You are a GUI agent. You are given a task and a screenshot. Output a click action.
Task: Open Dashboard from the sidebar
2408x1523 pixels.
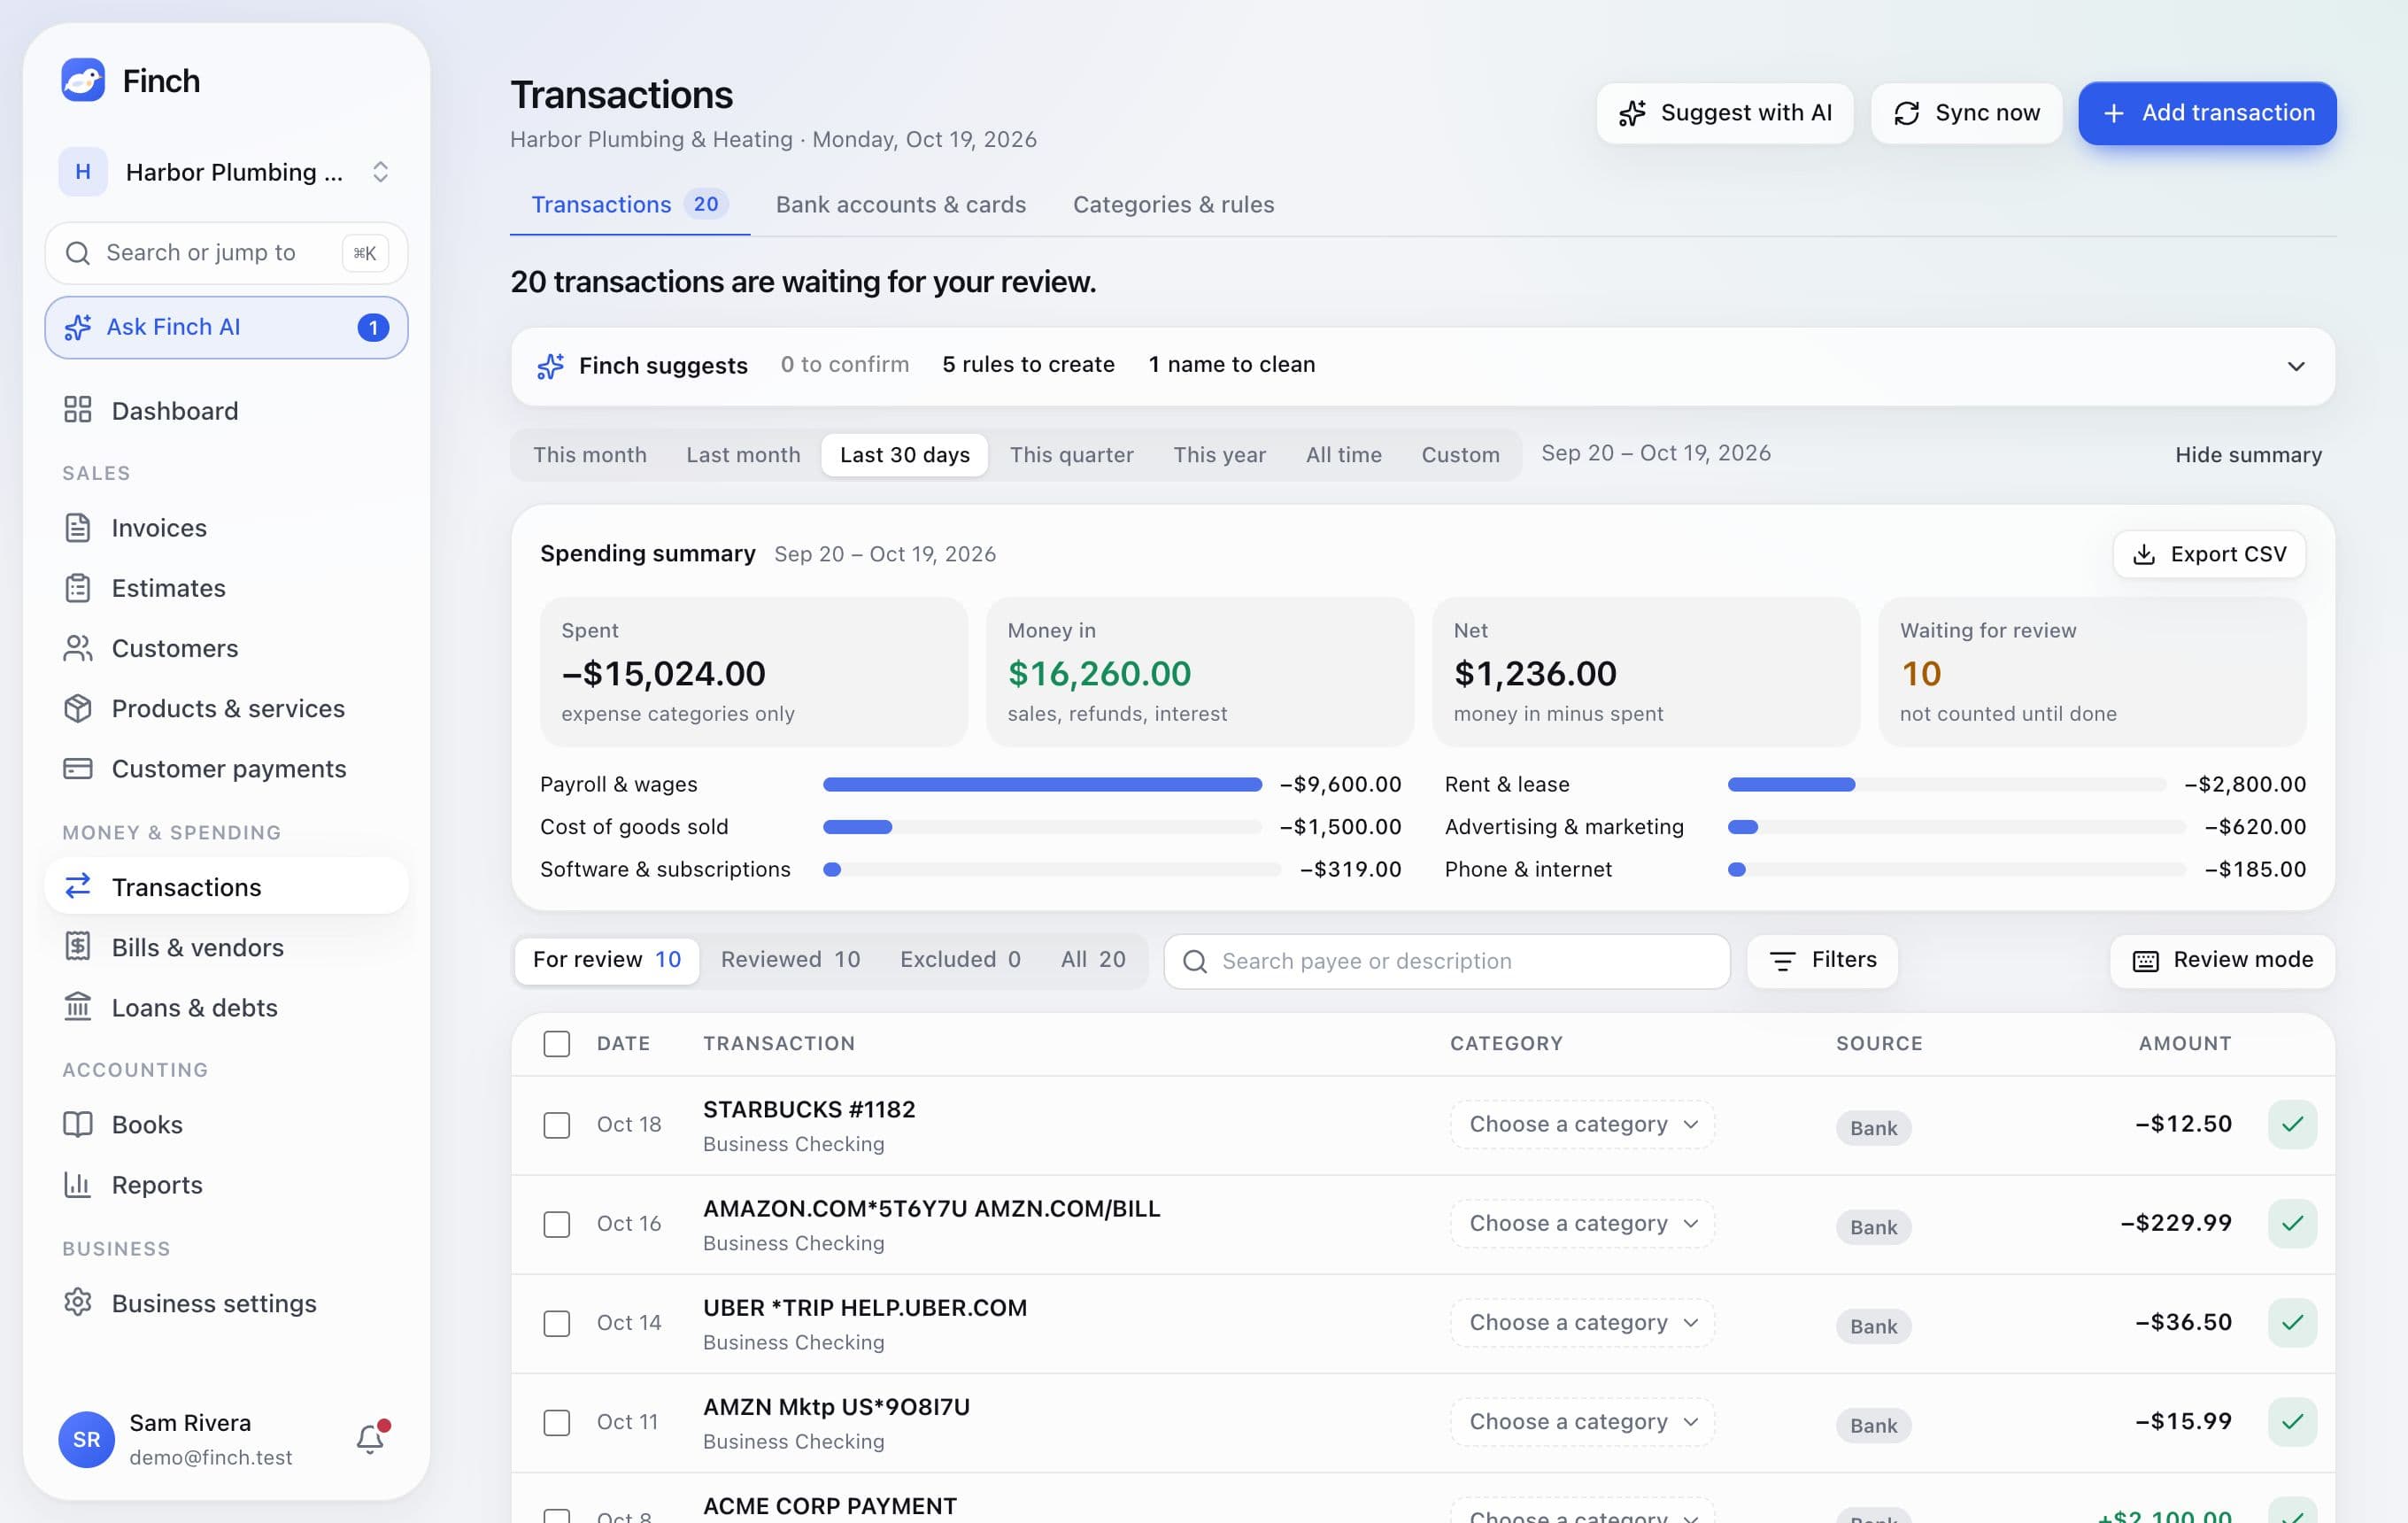click(226, 411)
